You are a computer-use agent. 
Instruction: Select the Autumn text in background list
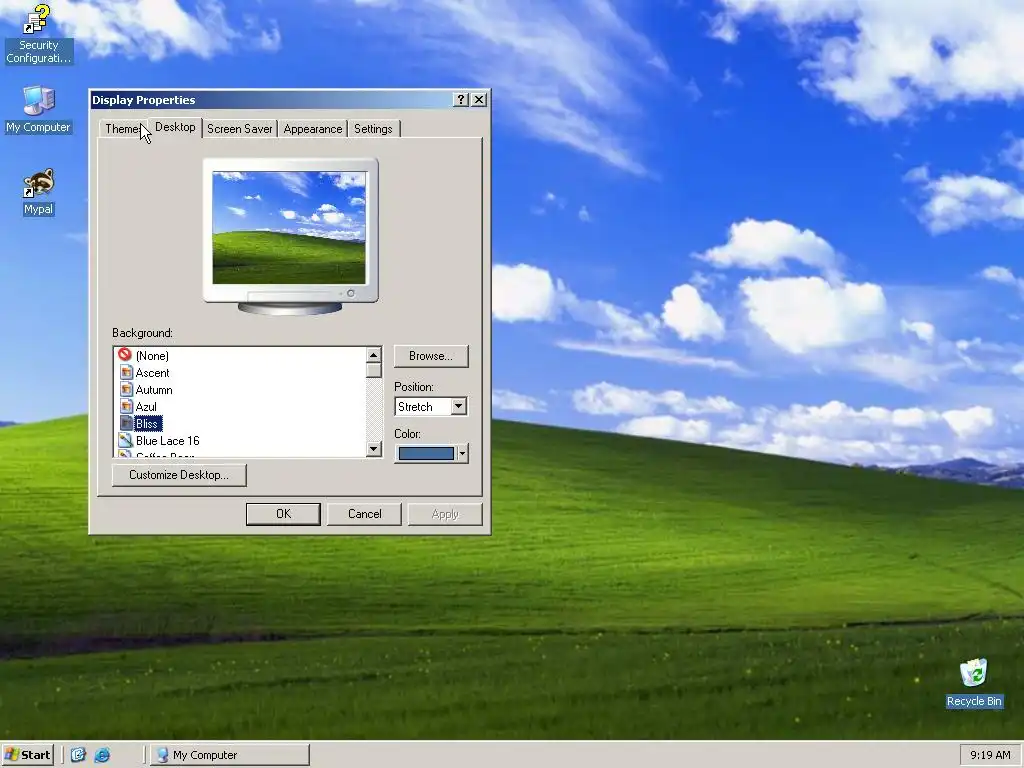[154, 390]
